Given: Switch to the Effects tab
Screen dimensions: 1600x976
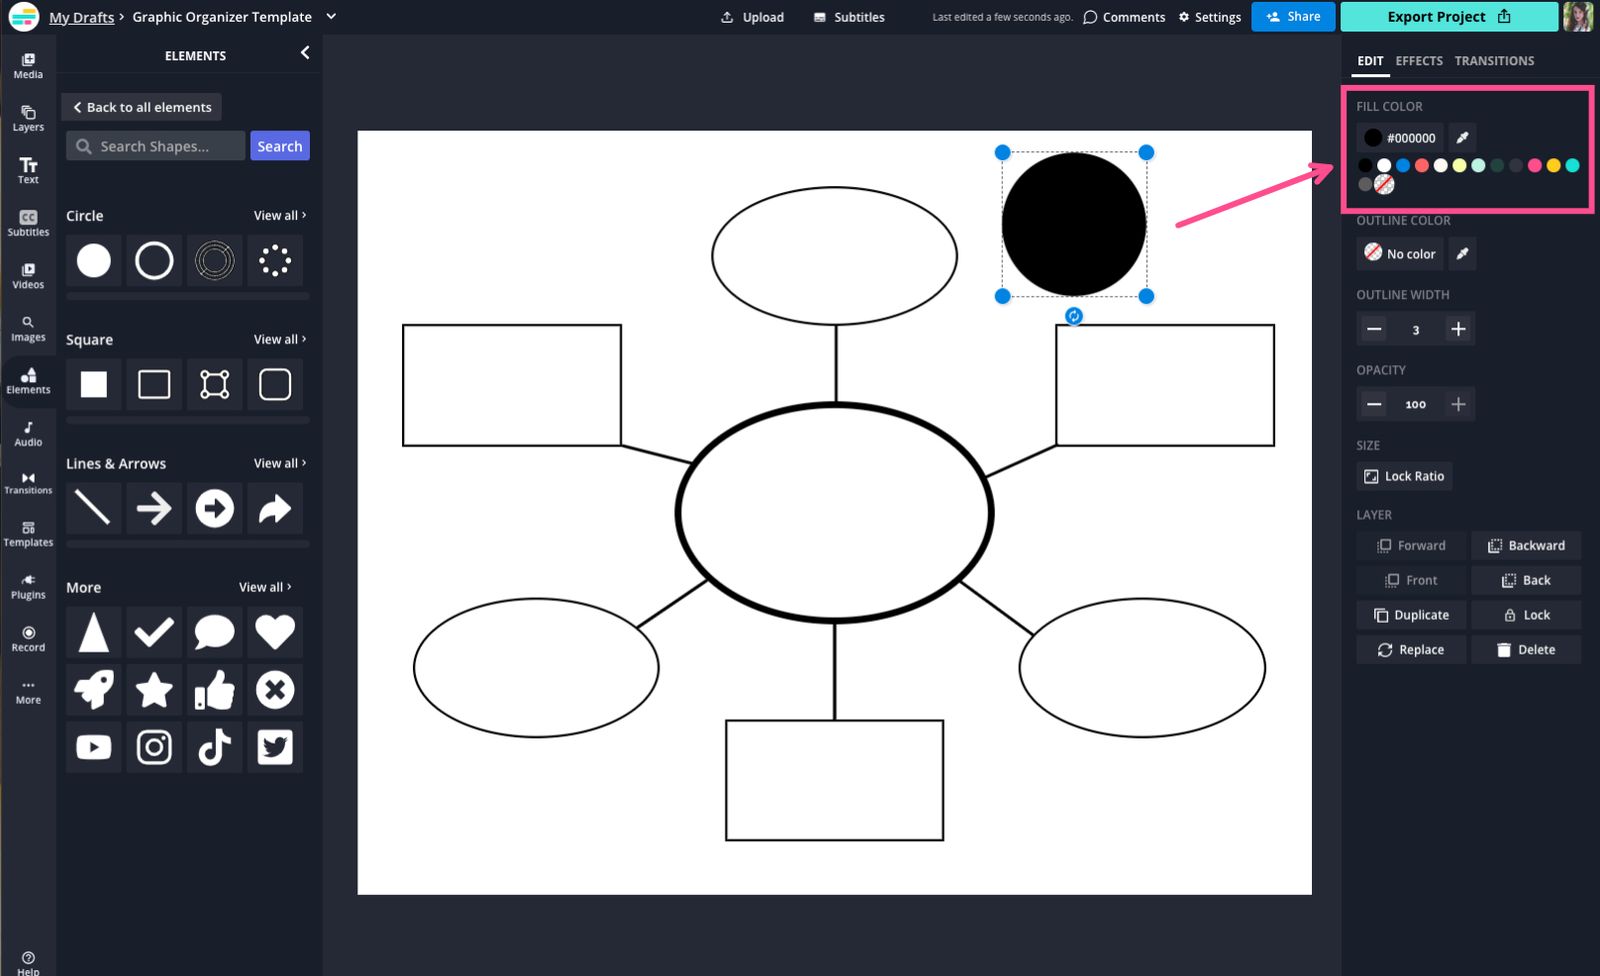Looking at the screenshot, I should (x=1418, y=61).
